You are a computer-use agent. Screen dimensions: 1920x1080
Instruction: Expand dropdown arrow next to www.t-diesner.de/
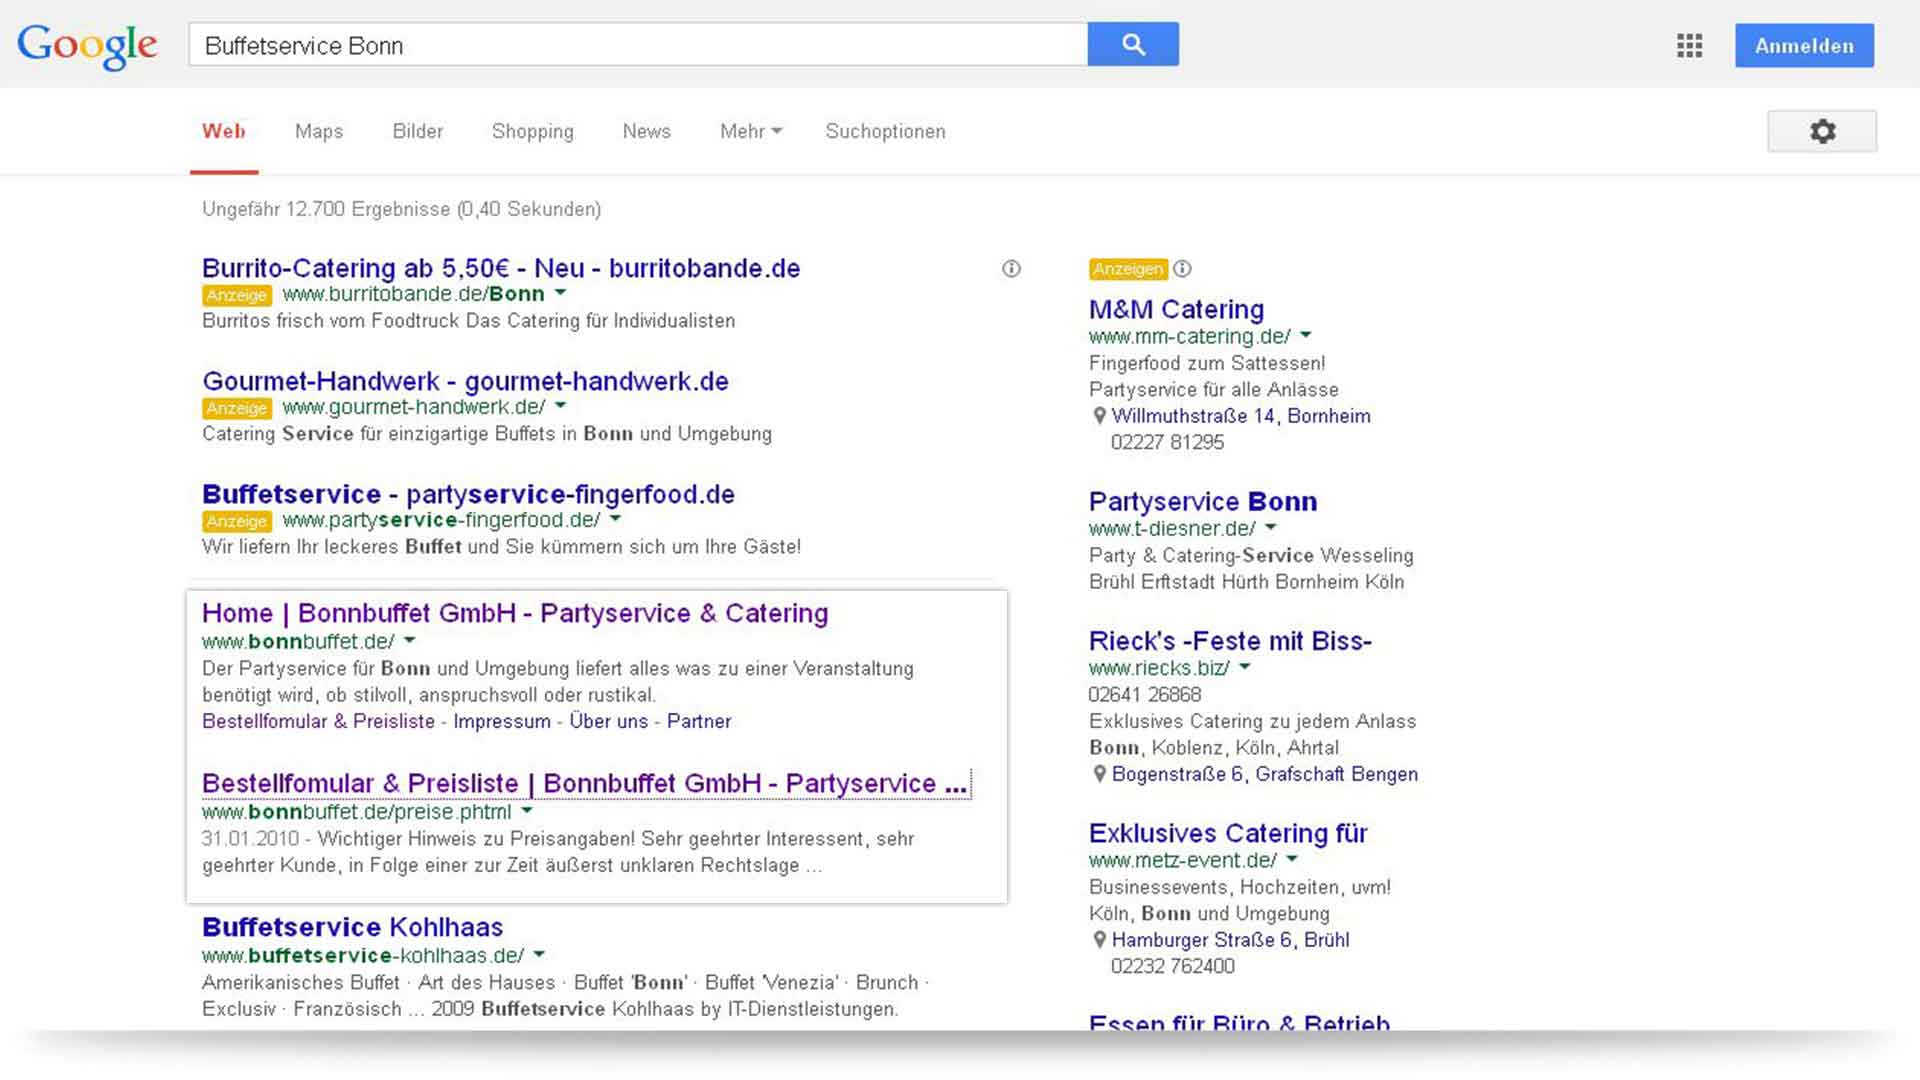(x=1271, y=527)
